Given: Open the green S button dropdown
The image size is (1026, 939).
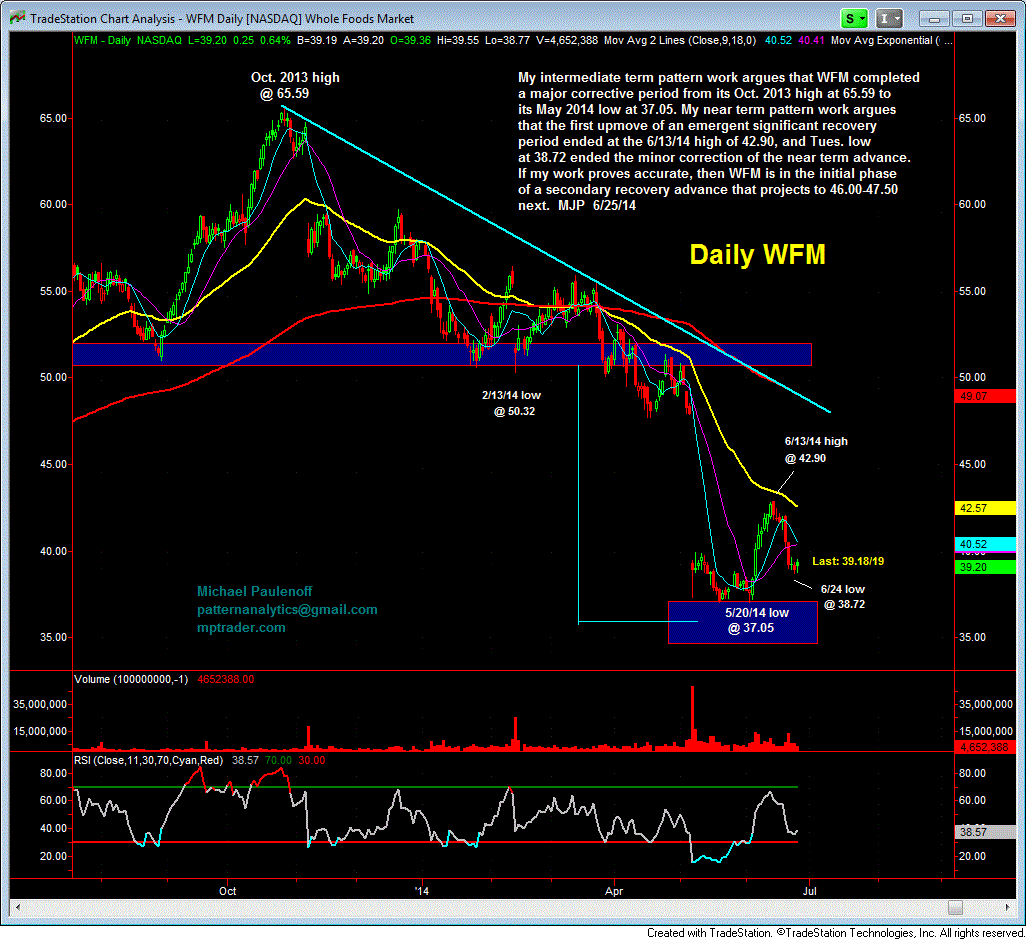Looking at the screenshot, I should point(854,18).
